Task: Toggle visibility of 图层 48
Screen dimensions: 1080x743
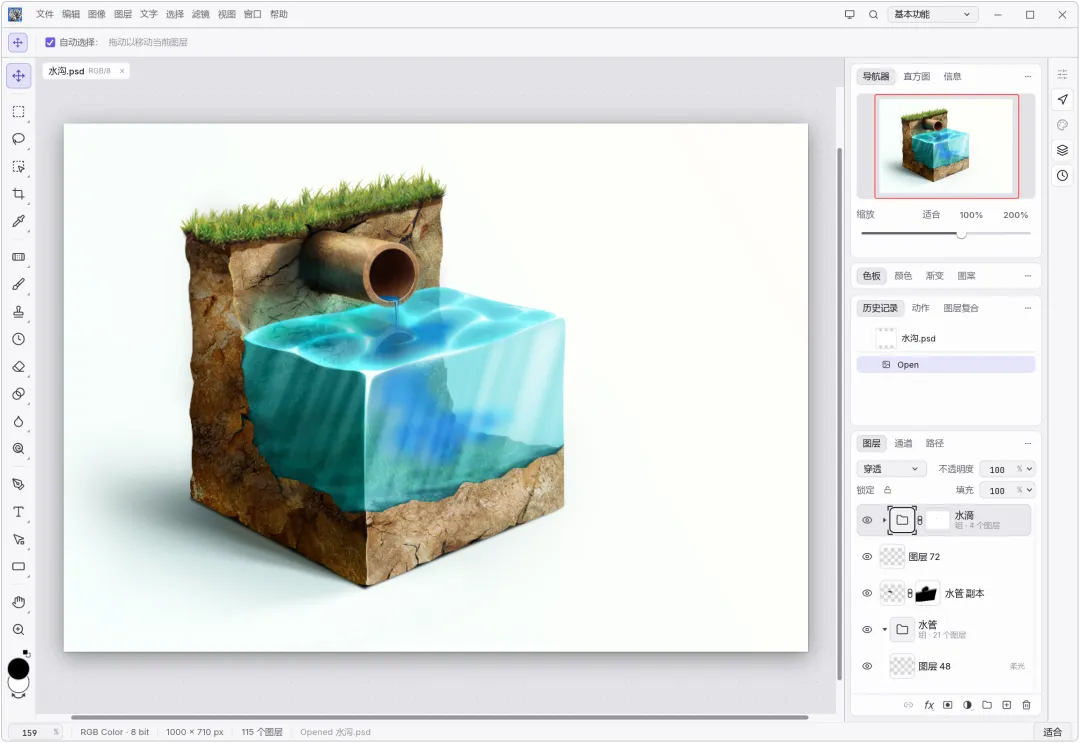Action: [x=867, y=666]
